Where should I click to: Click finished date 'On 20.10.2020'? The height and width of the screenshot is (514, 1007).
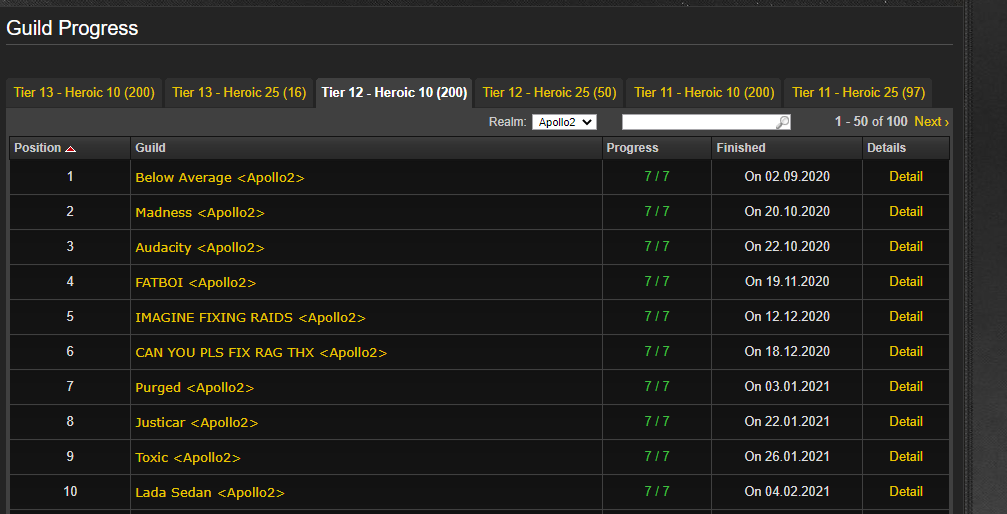click(x=787, y=211)
